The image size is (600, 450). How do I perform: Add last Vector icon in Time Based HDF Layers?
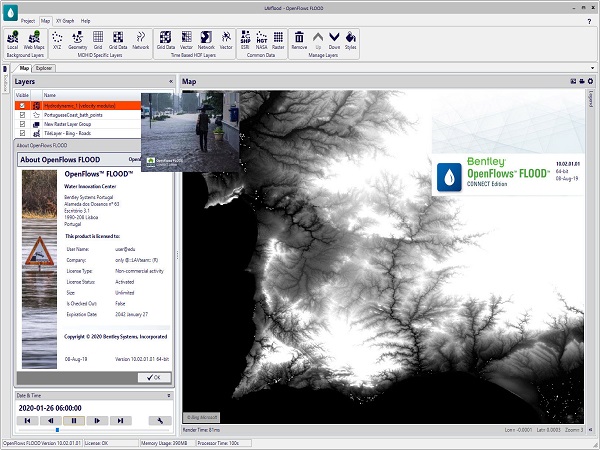[x=226, y=40]
